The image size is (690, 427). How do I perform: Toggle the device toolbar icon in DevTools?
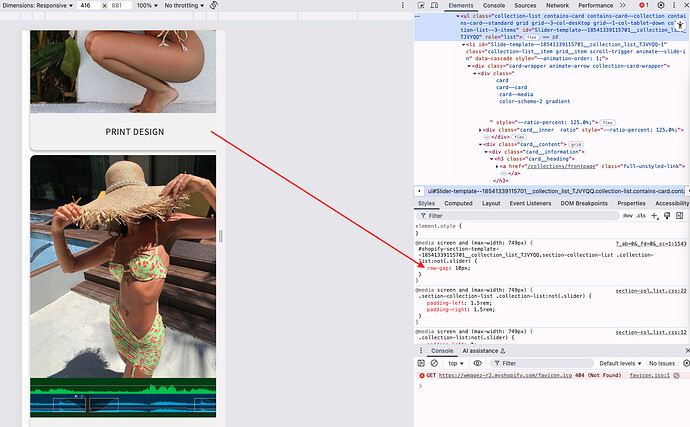coord(434,5)
